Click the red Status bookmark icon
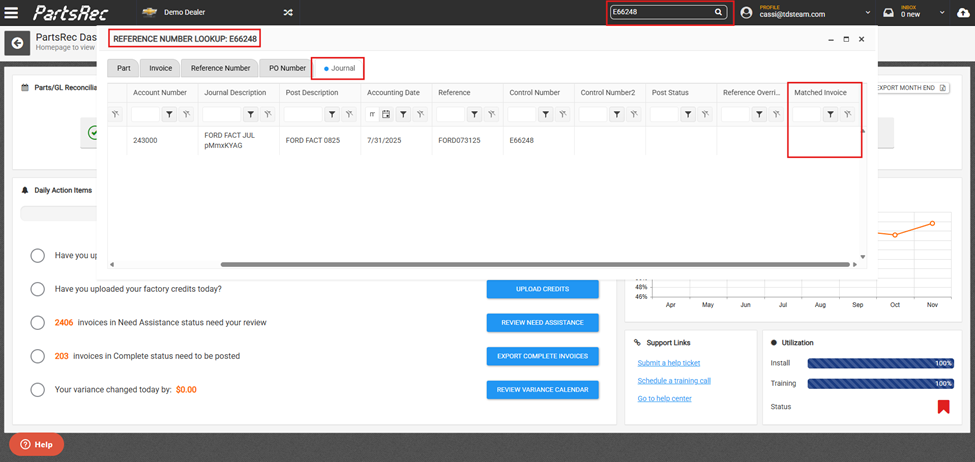This screenshot has width=975, height=462. click(943, 407)
